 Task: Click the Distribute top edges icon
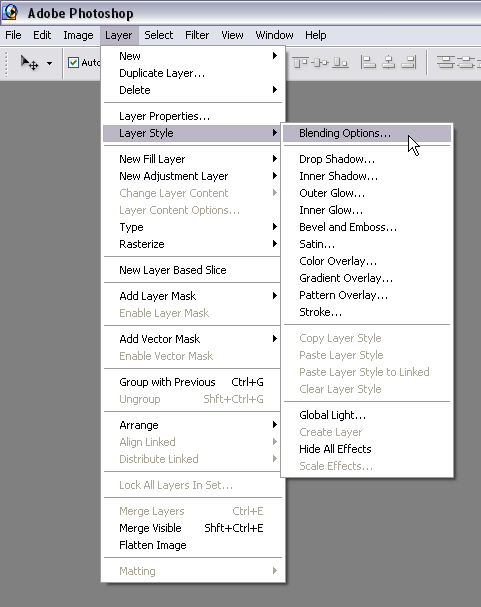(x=446, y=62)
